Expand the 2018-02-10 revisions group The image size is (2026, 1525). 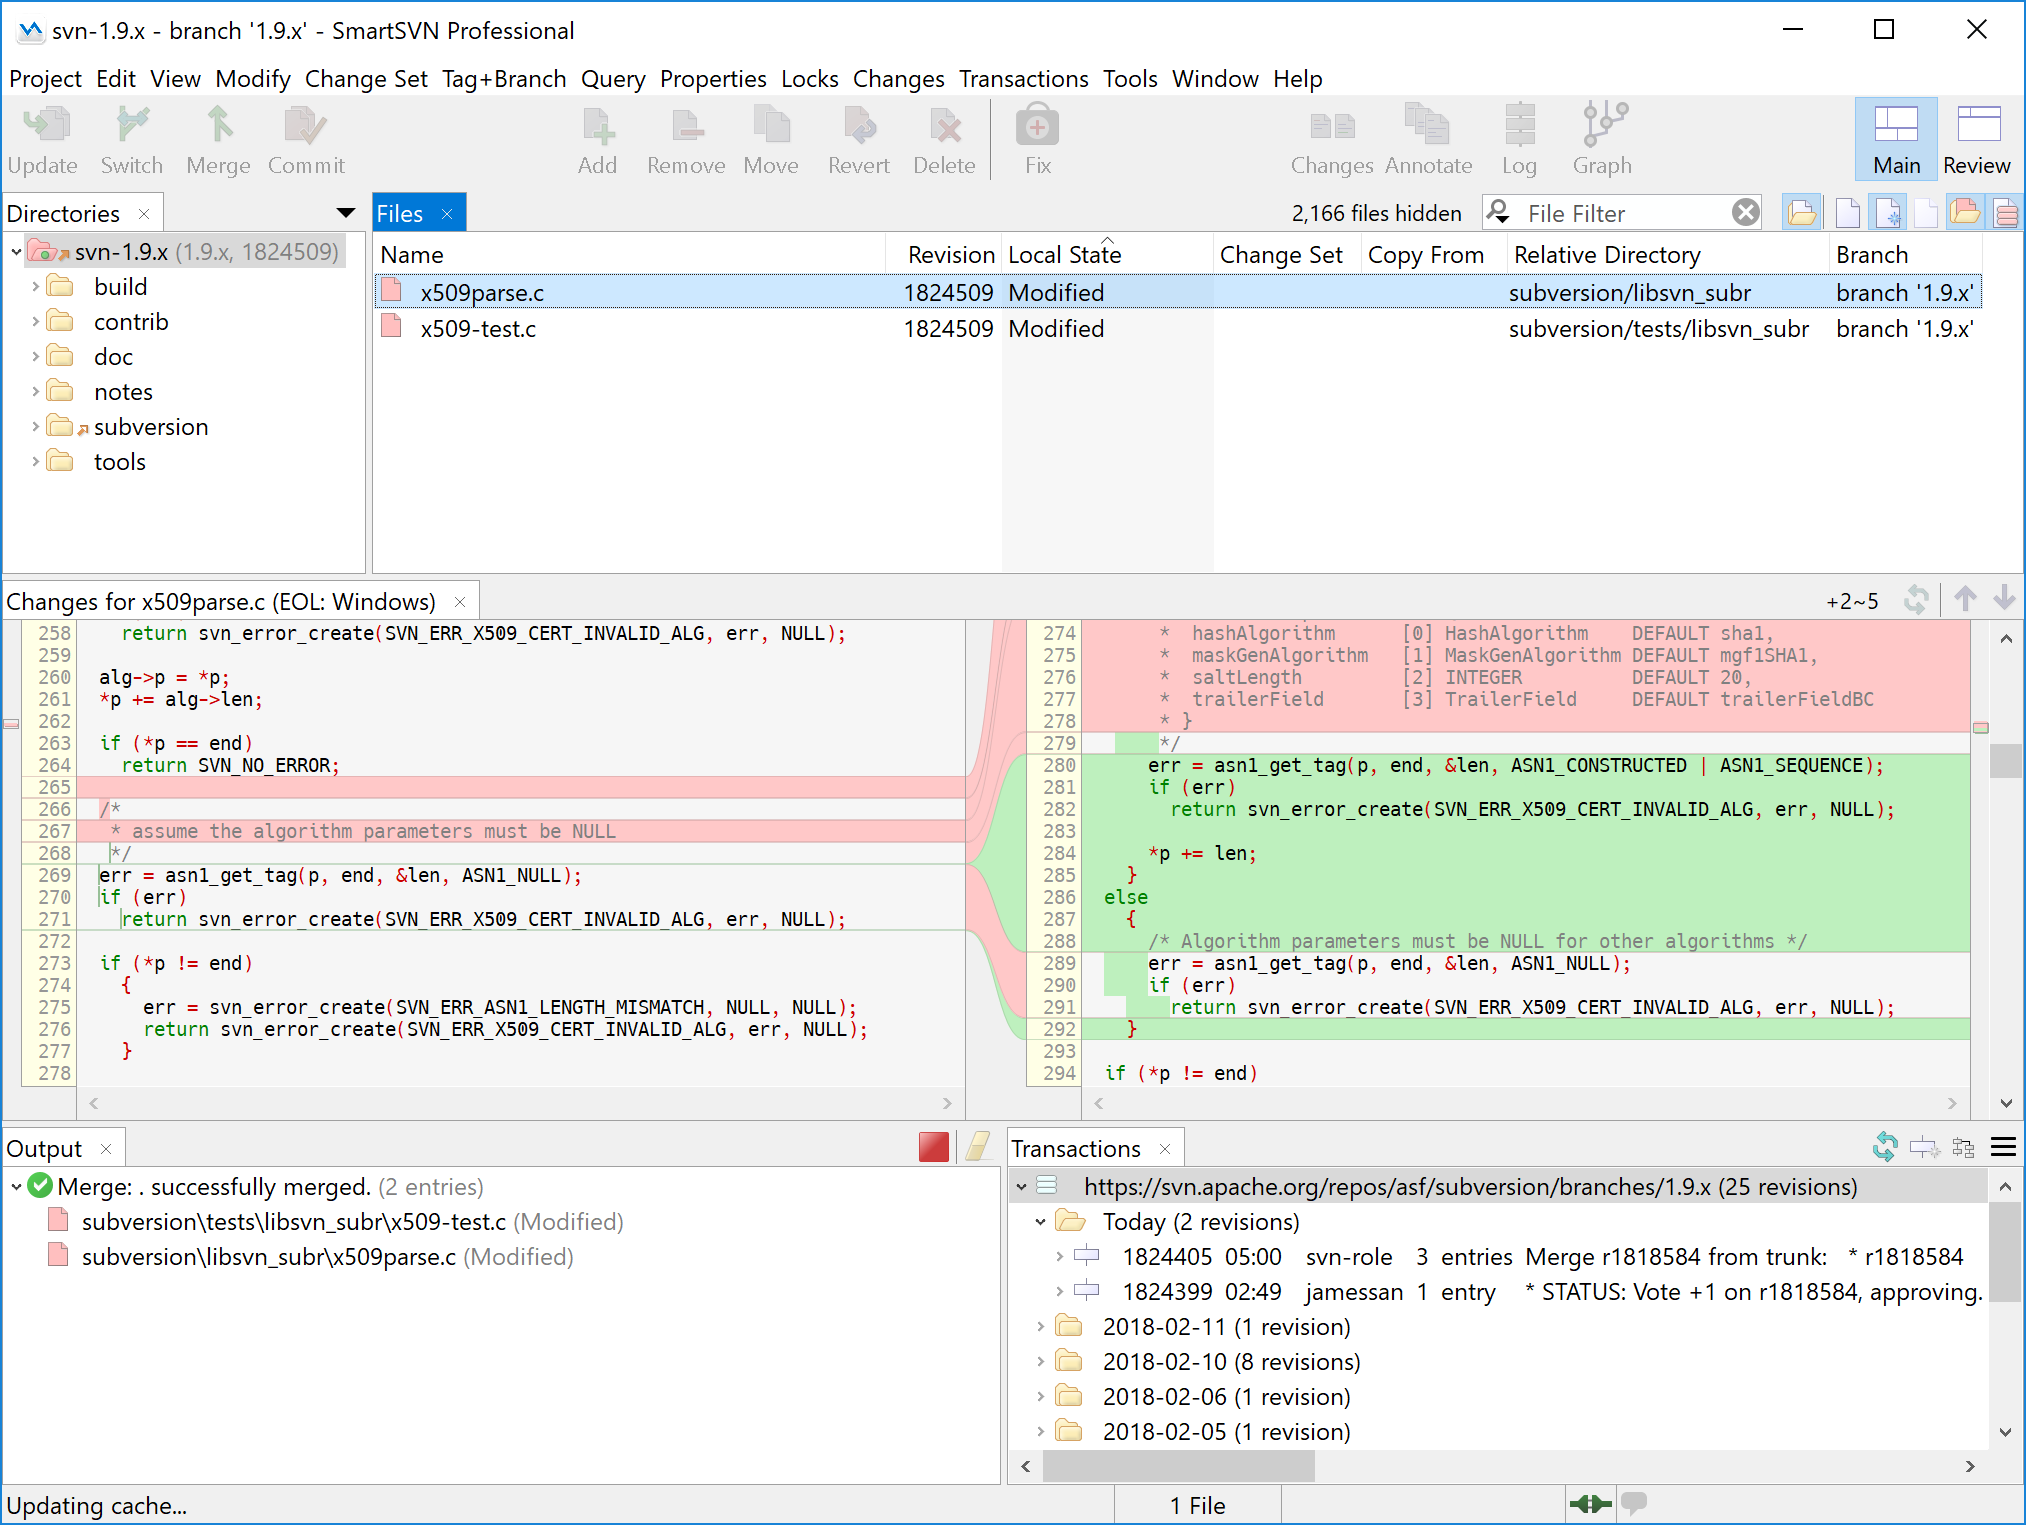tap(1040, 1361)
